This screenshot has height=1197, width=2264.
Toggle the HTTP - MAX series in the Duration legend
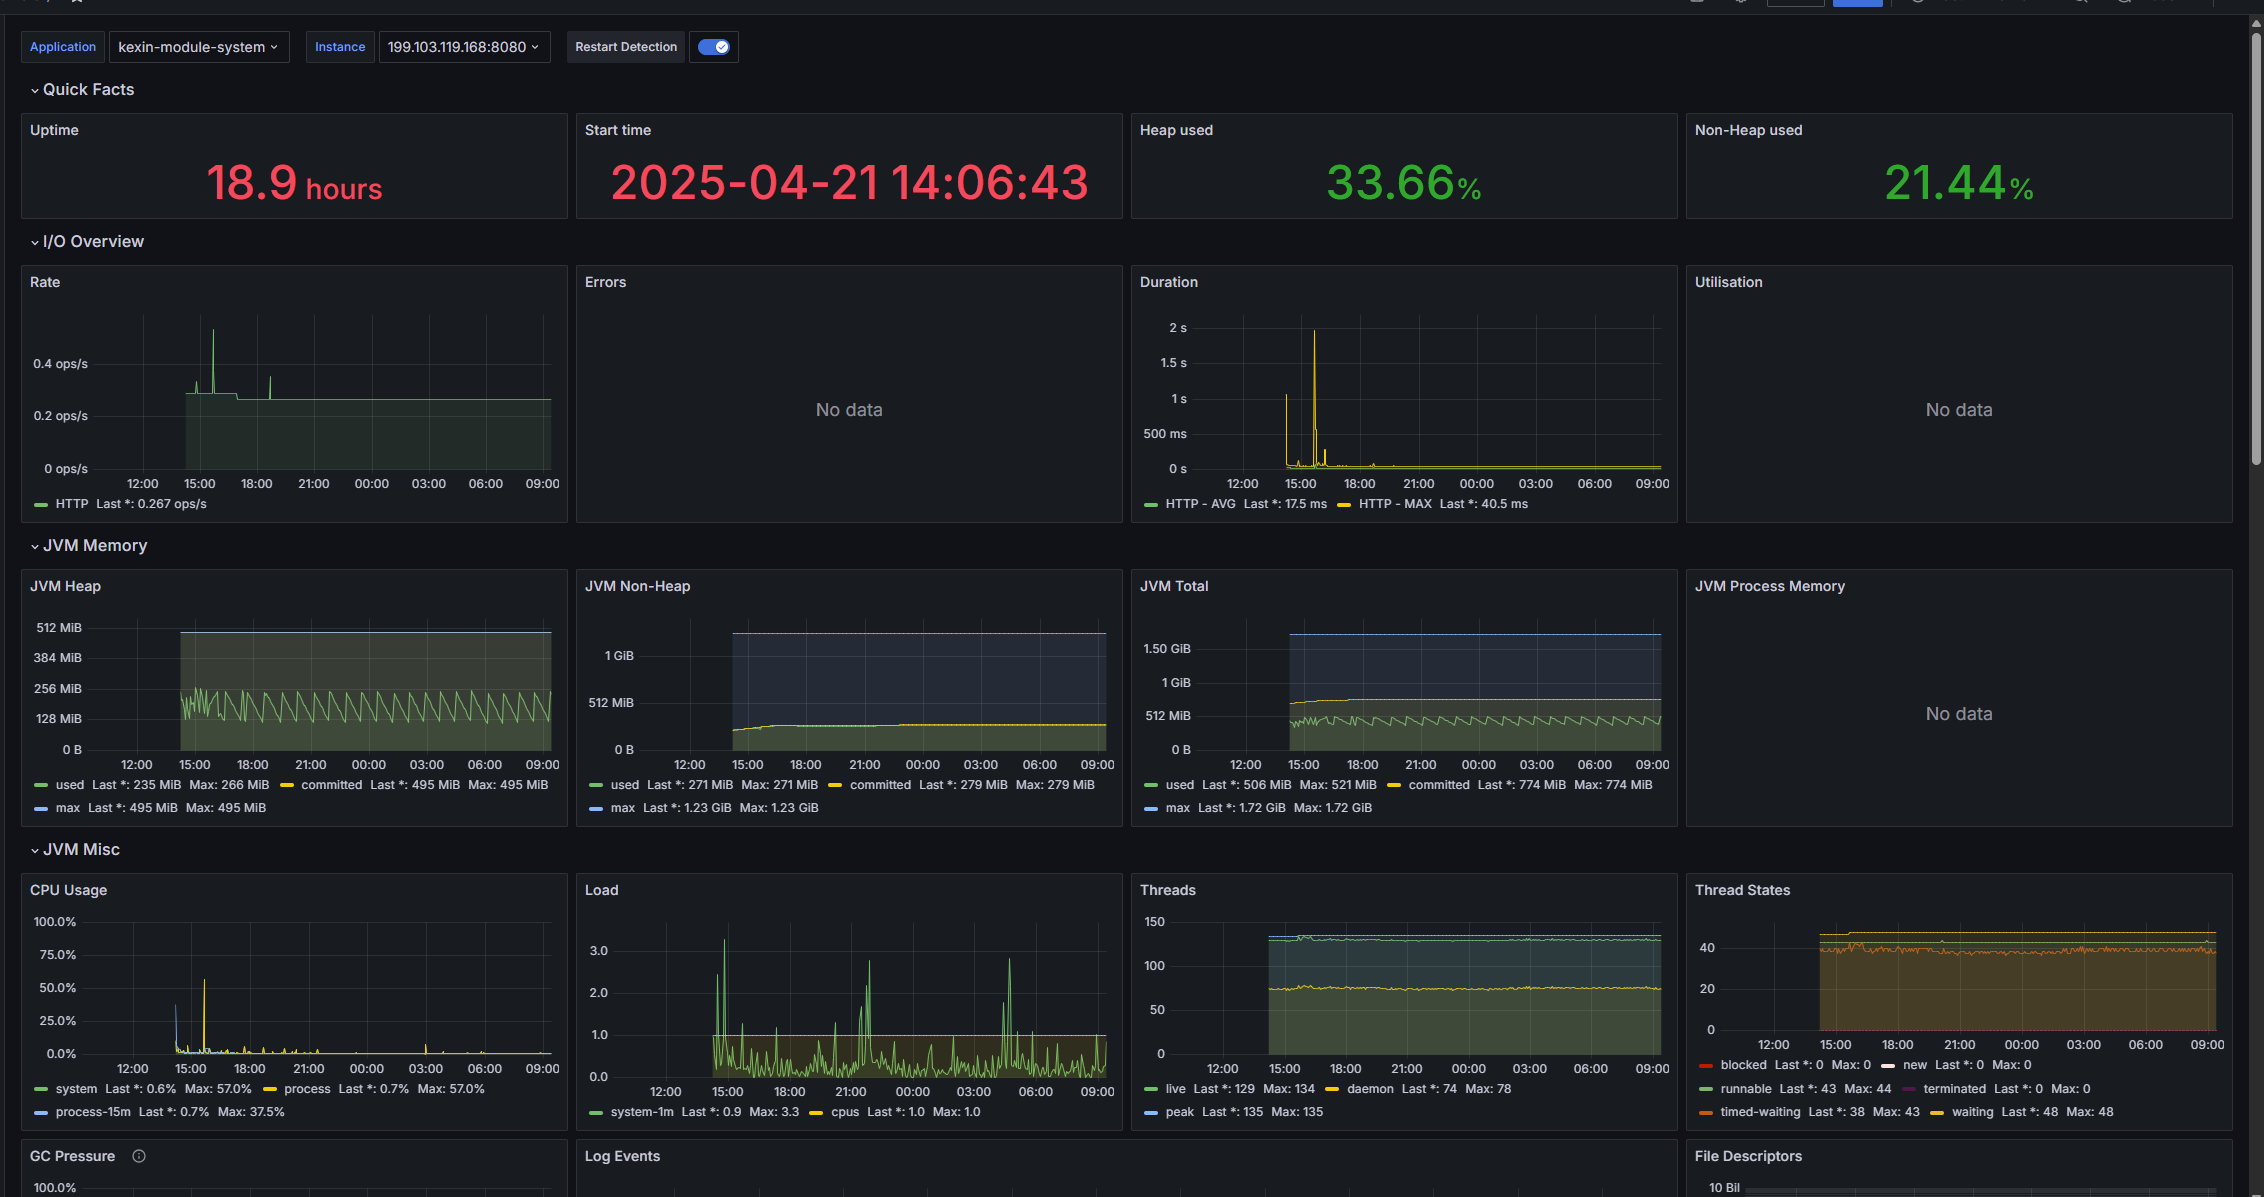coord(1395,504)
